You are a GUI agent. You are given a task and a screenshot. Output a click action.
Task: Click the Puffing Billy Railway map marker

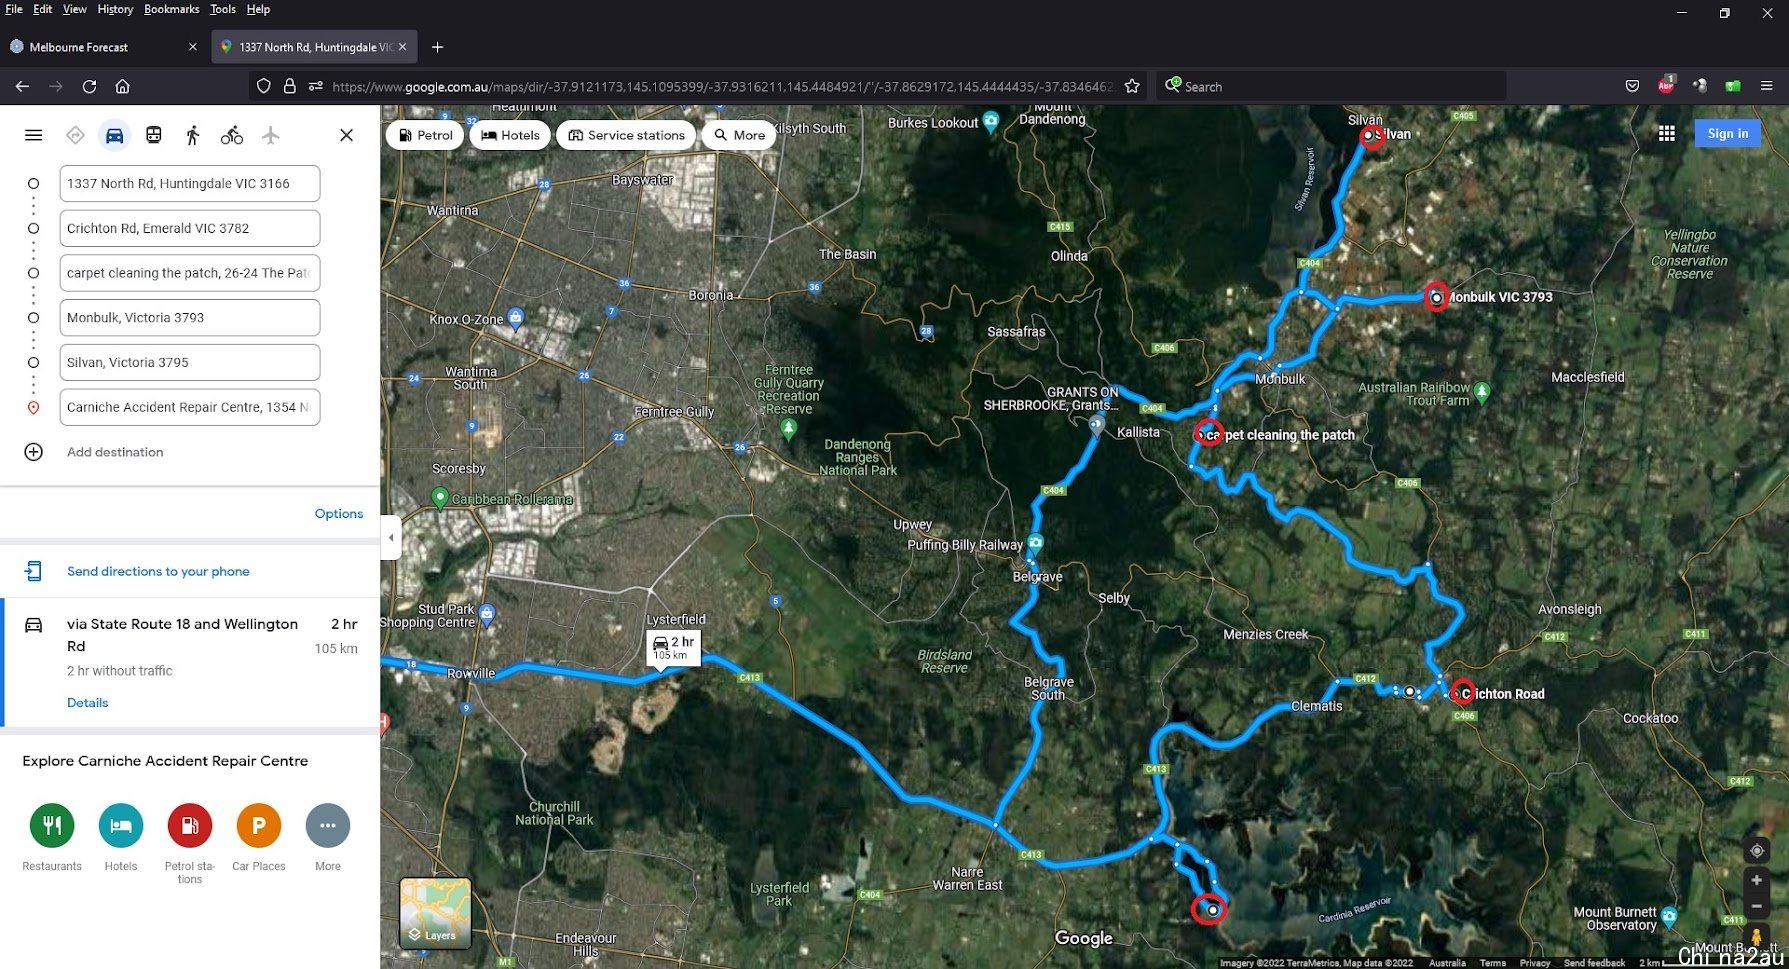tap(1036, 543)
